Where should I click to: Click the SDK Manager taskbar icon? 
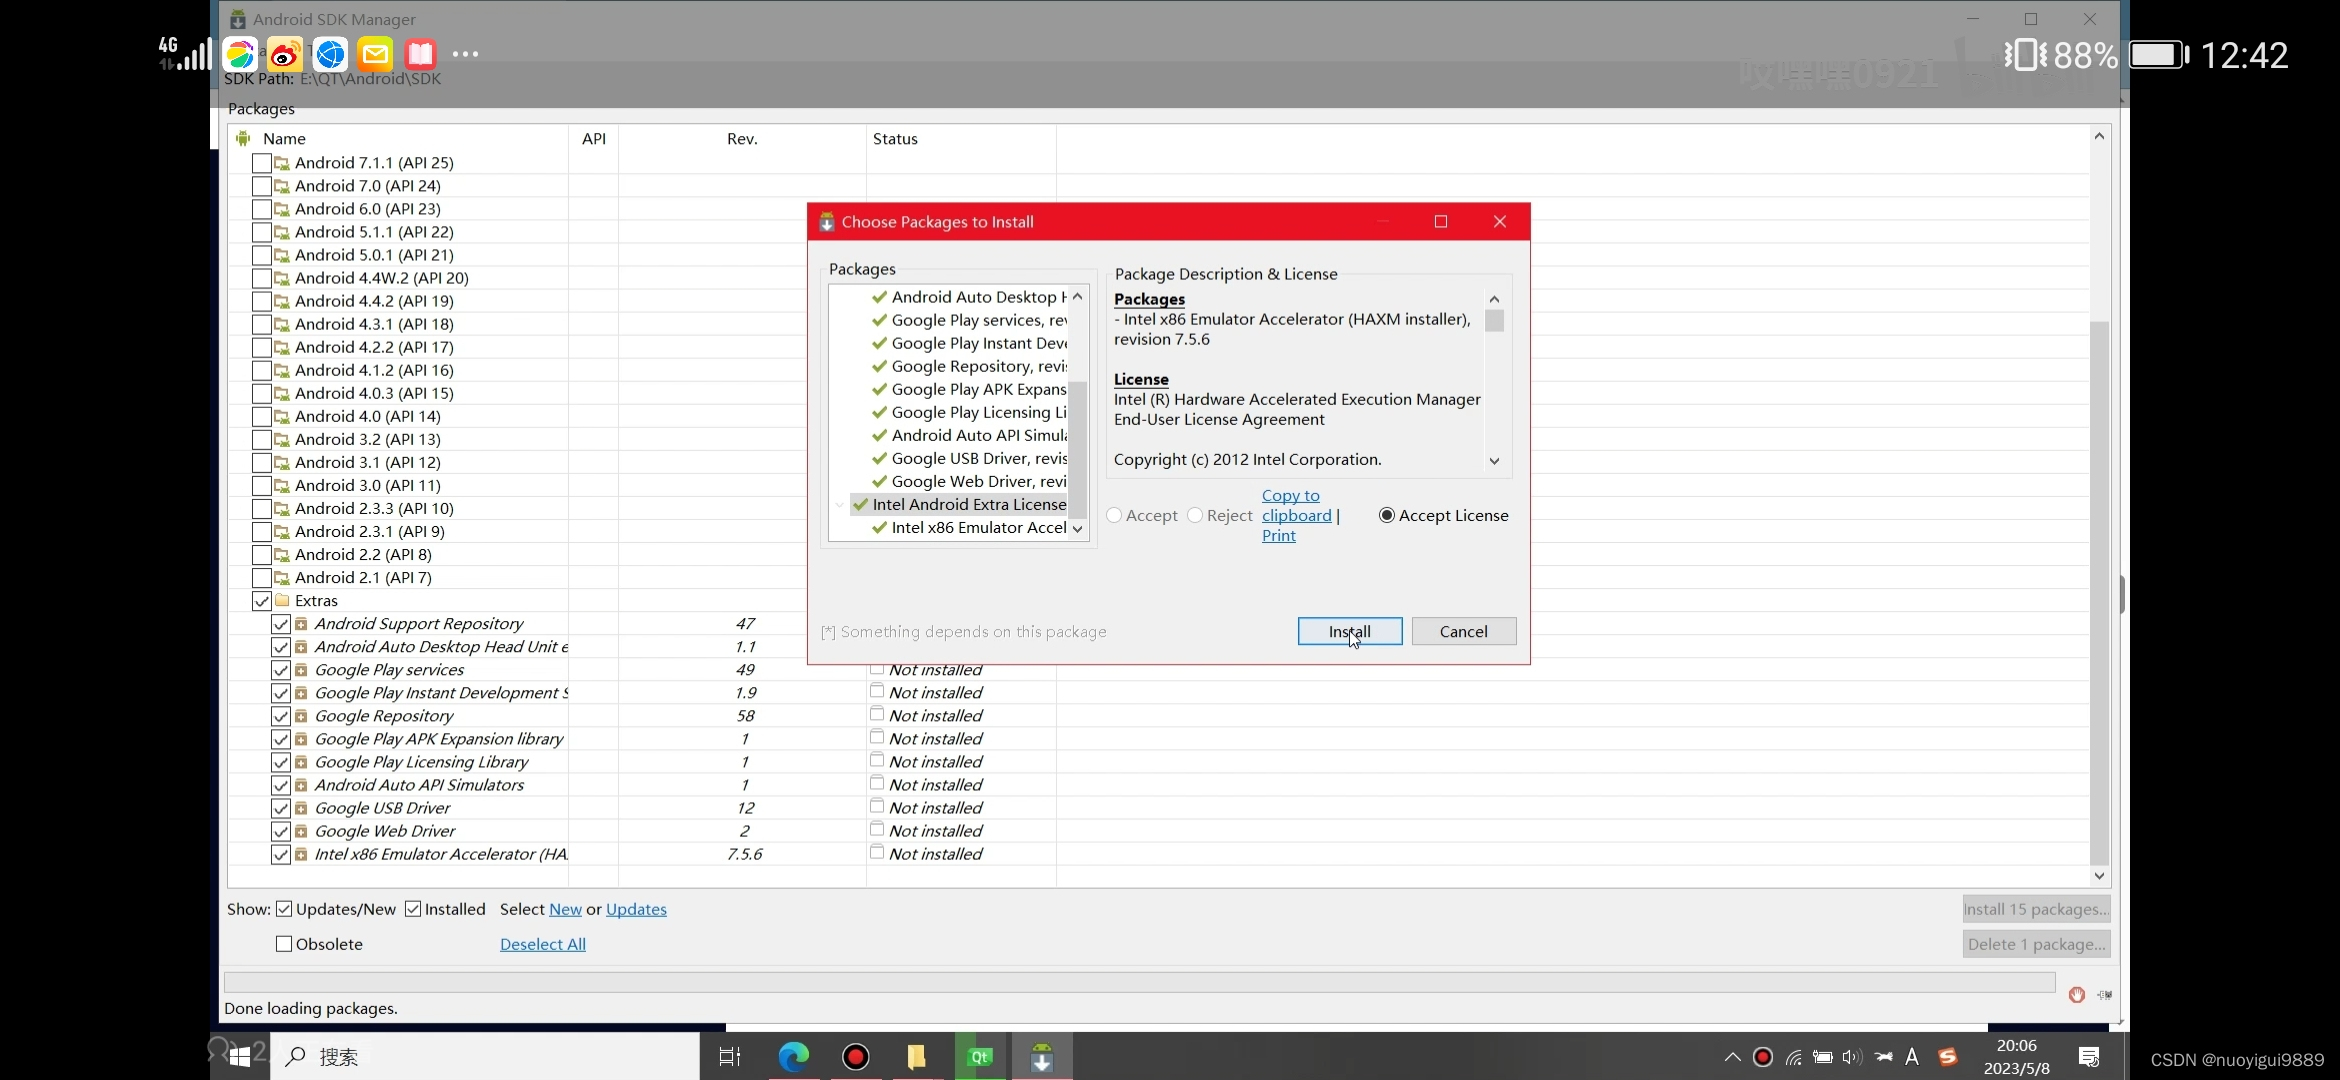[1042, 1057]
